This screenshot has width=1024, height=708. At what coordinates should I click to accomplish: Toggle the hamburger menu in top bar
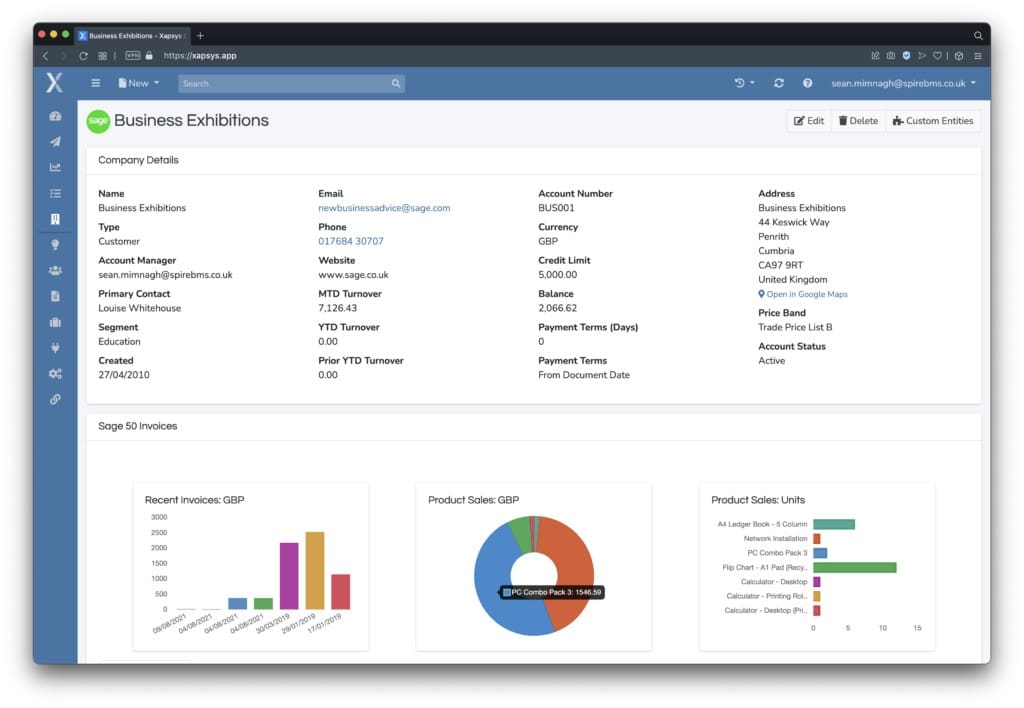[x=95, y=83]
